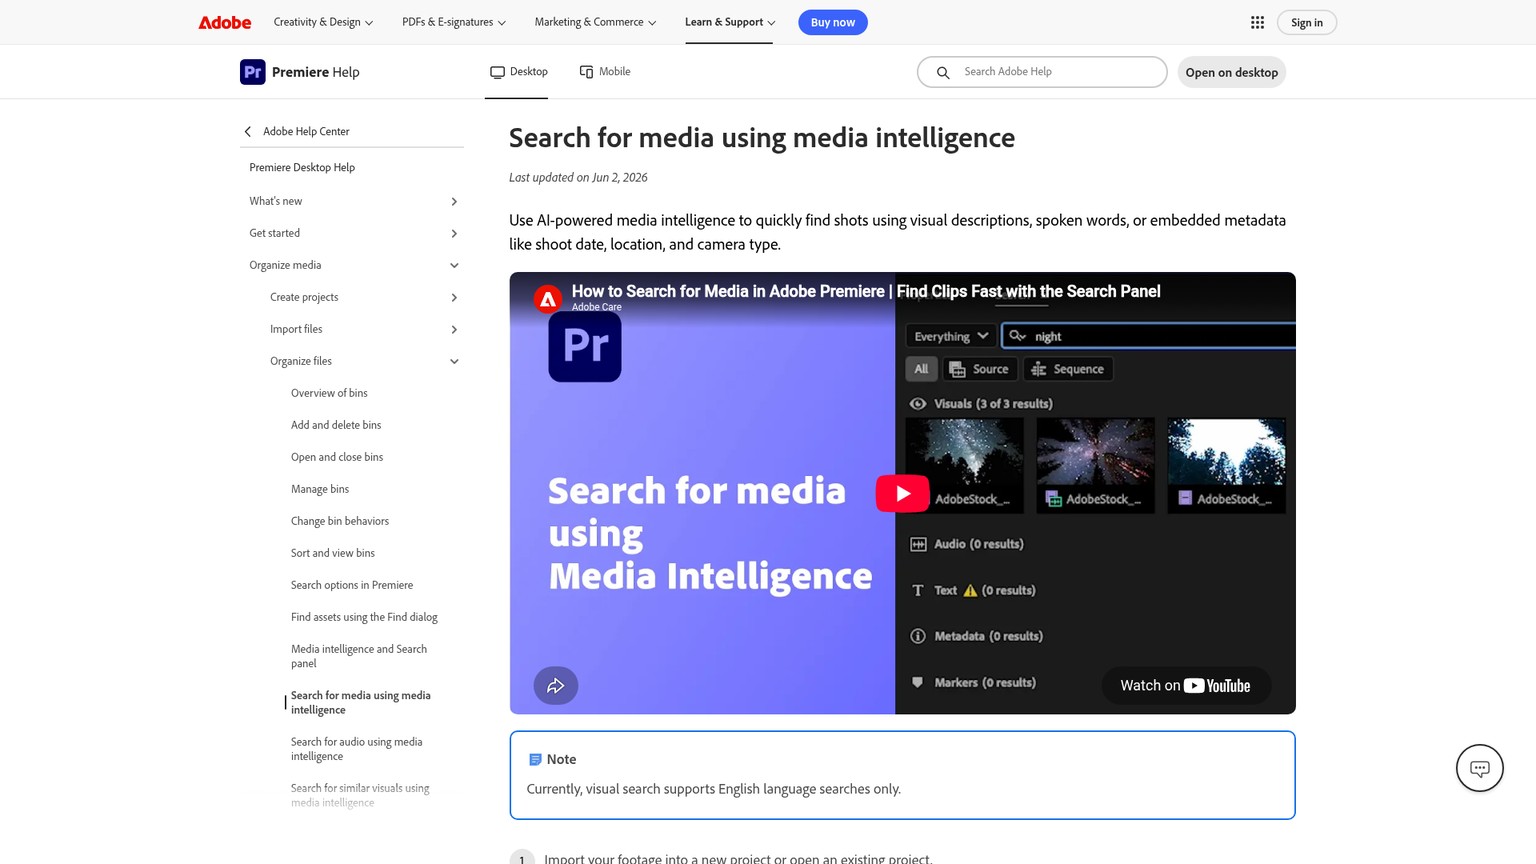Open Sort and view bins page
The height and width of the screenshot is (864, 1536).
pos(333,553)
